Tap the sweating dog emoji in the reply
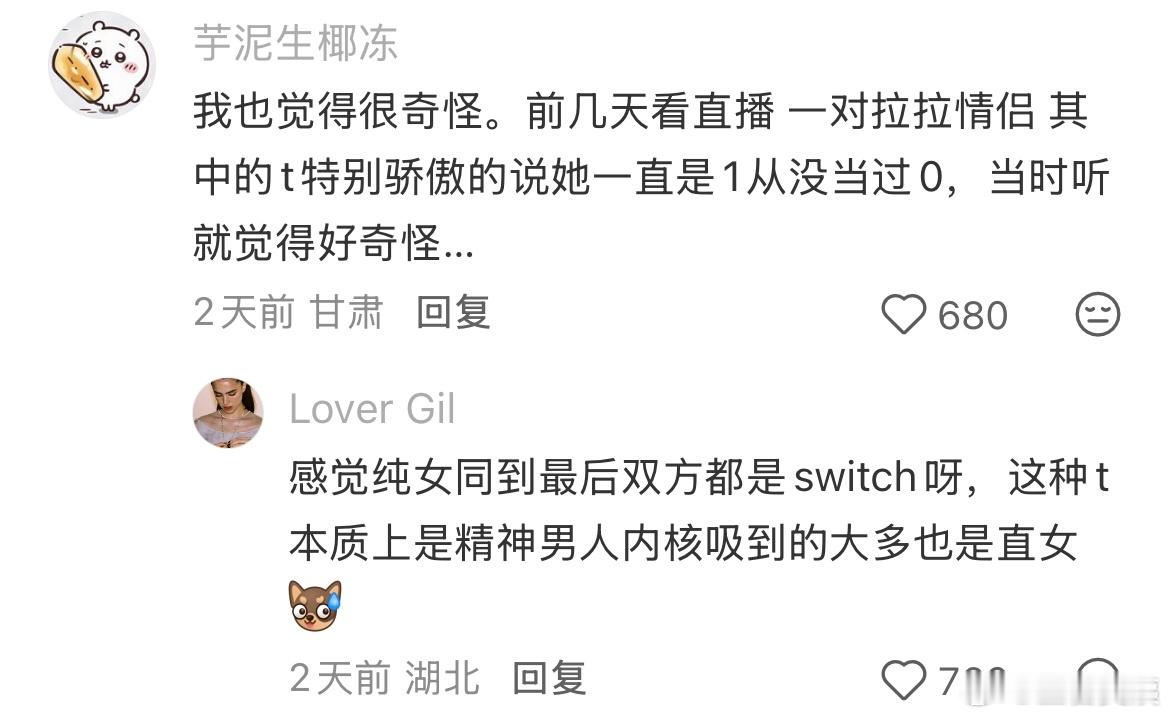Viewport: 1170px width, 718px height. click(315, 605)
